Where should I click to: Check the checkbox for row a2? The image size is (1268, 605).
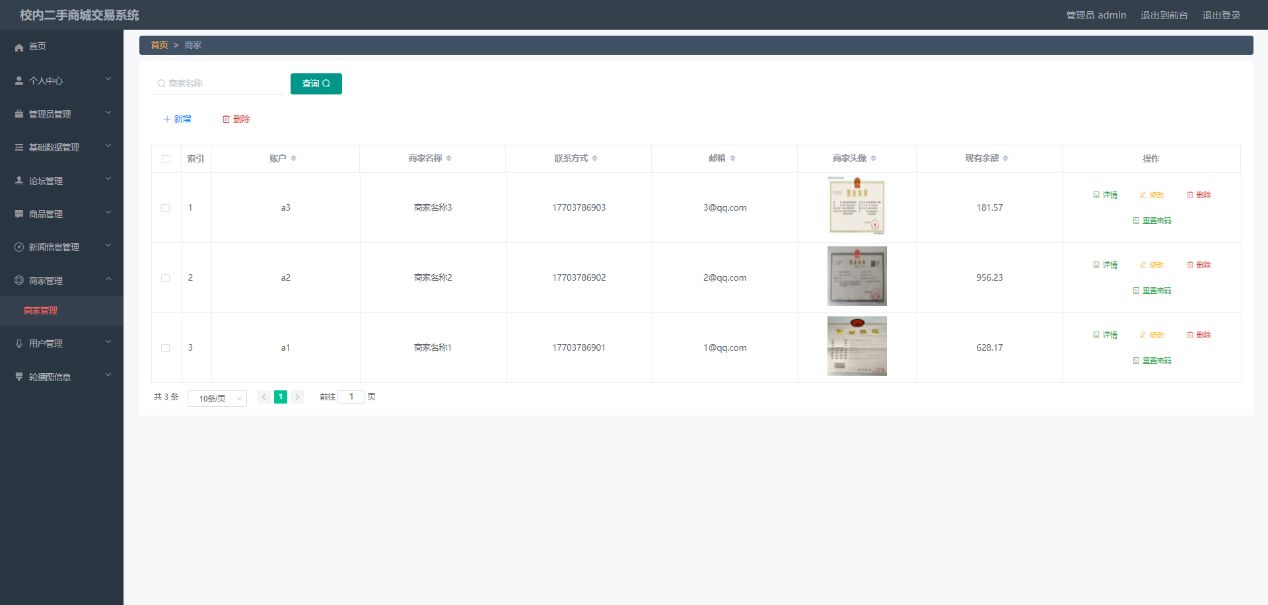tap(166, 278)
